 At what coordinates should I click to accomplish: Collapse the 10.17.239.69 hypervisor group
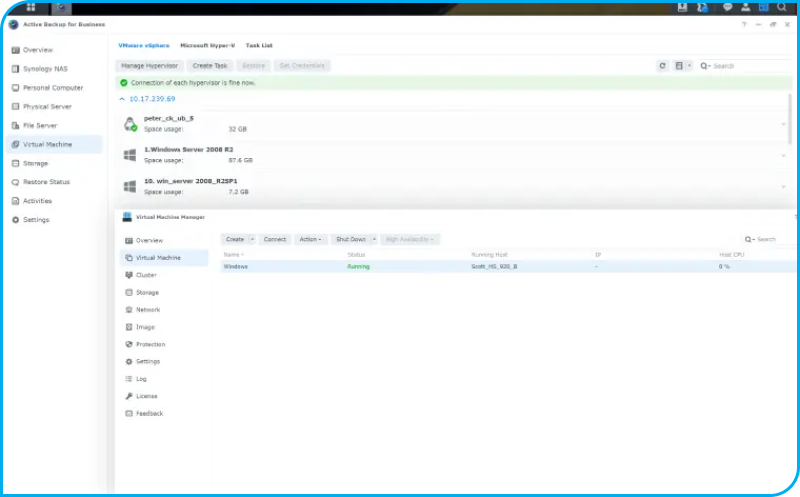(x=122, y=99)
